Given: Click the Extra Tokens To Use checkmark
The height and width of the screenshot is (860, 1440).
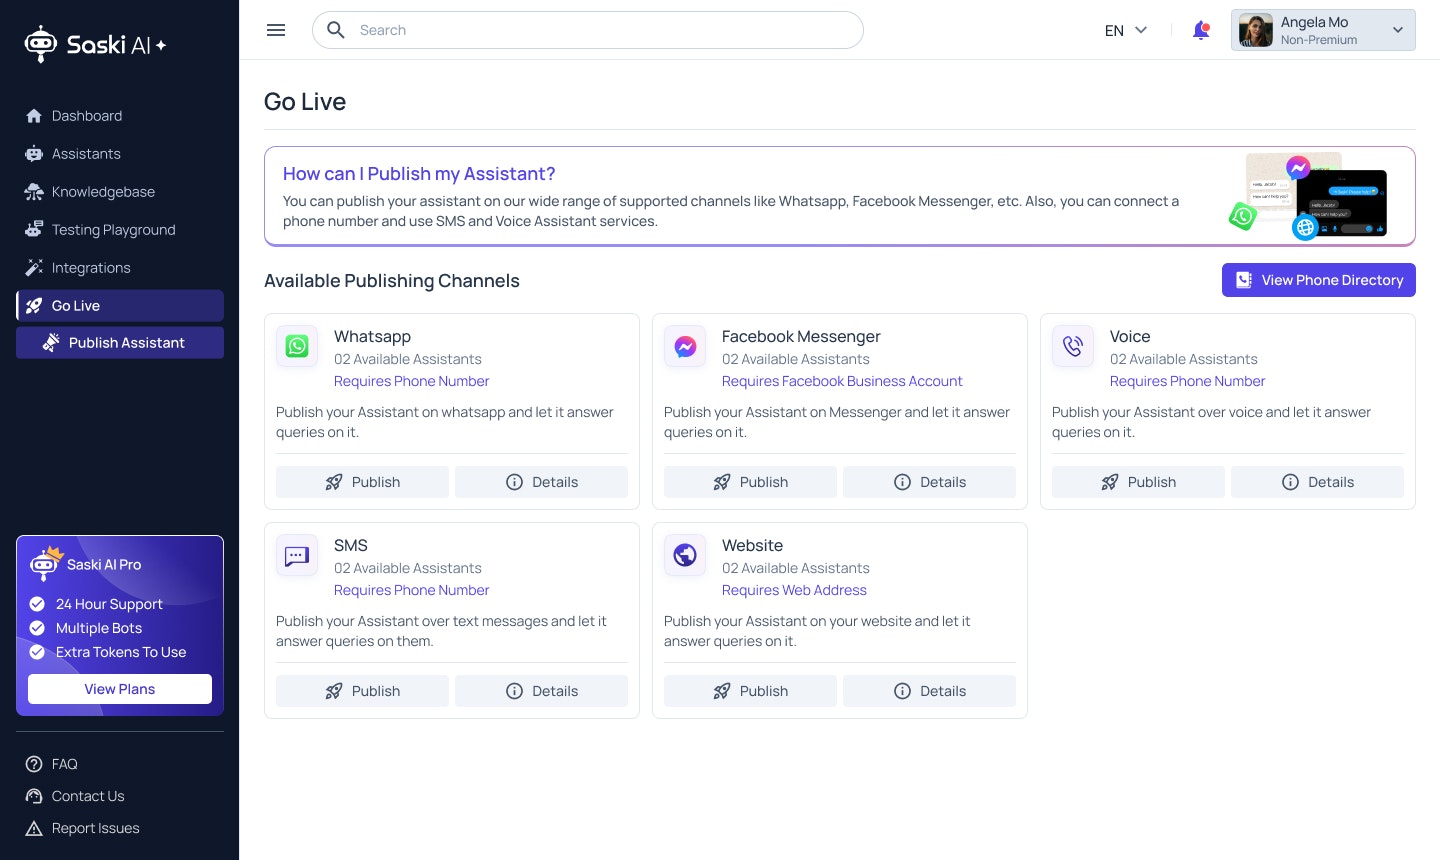Looking at the screenshot, I should pos(37,652).
